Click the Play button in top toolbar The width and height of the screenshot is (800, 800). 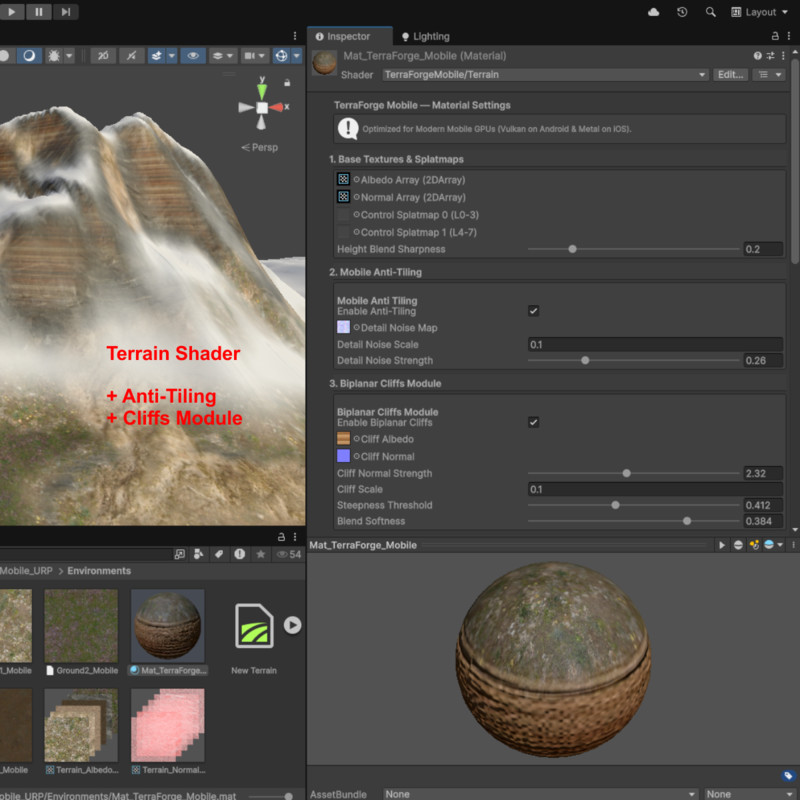click(11, 11)
